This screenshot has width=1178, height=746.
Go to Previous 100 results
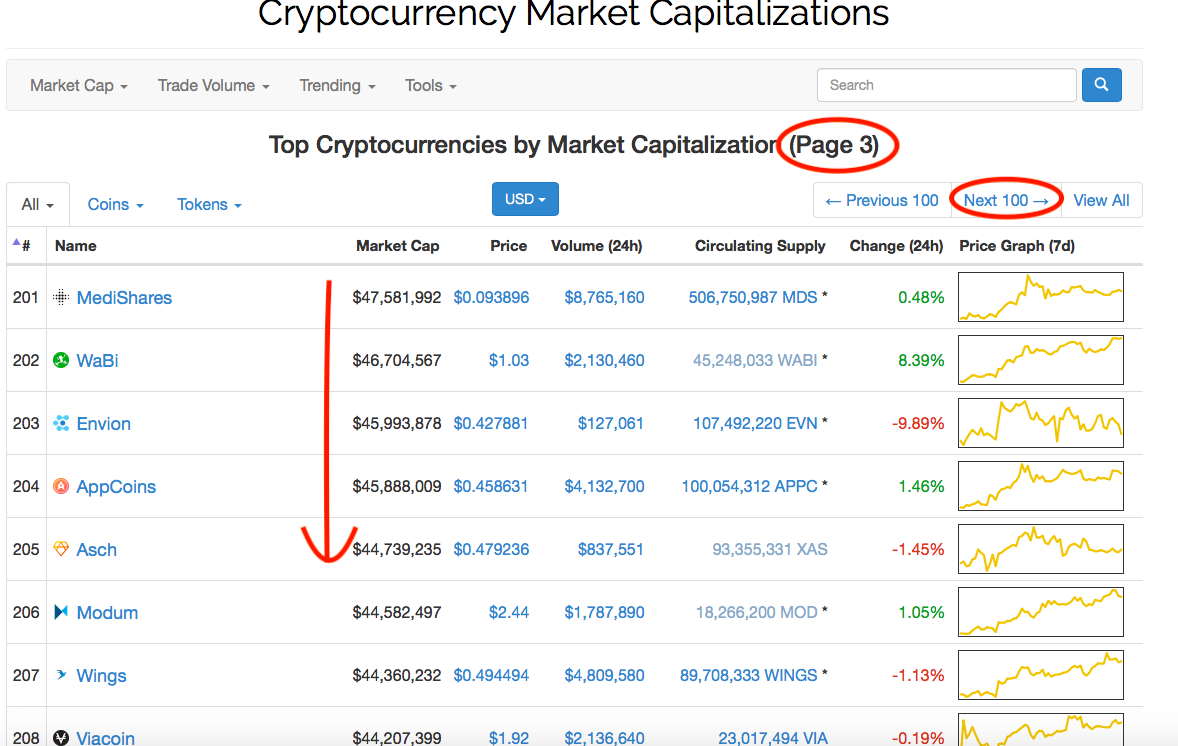(882, 200)
